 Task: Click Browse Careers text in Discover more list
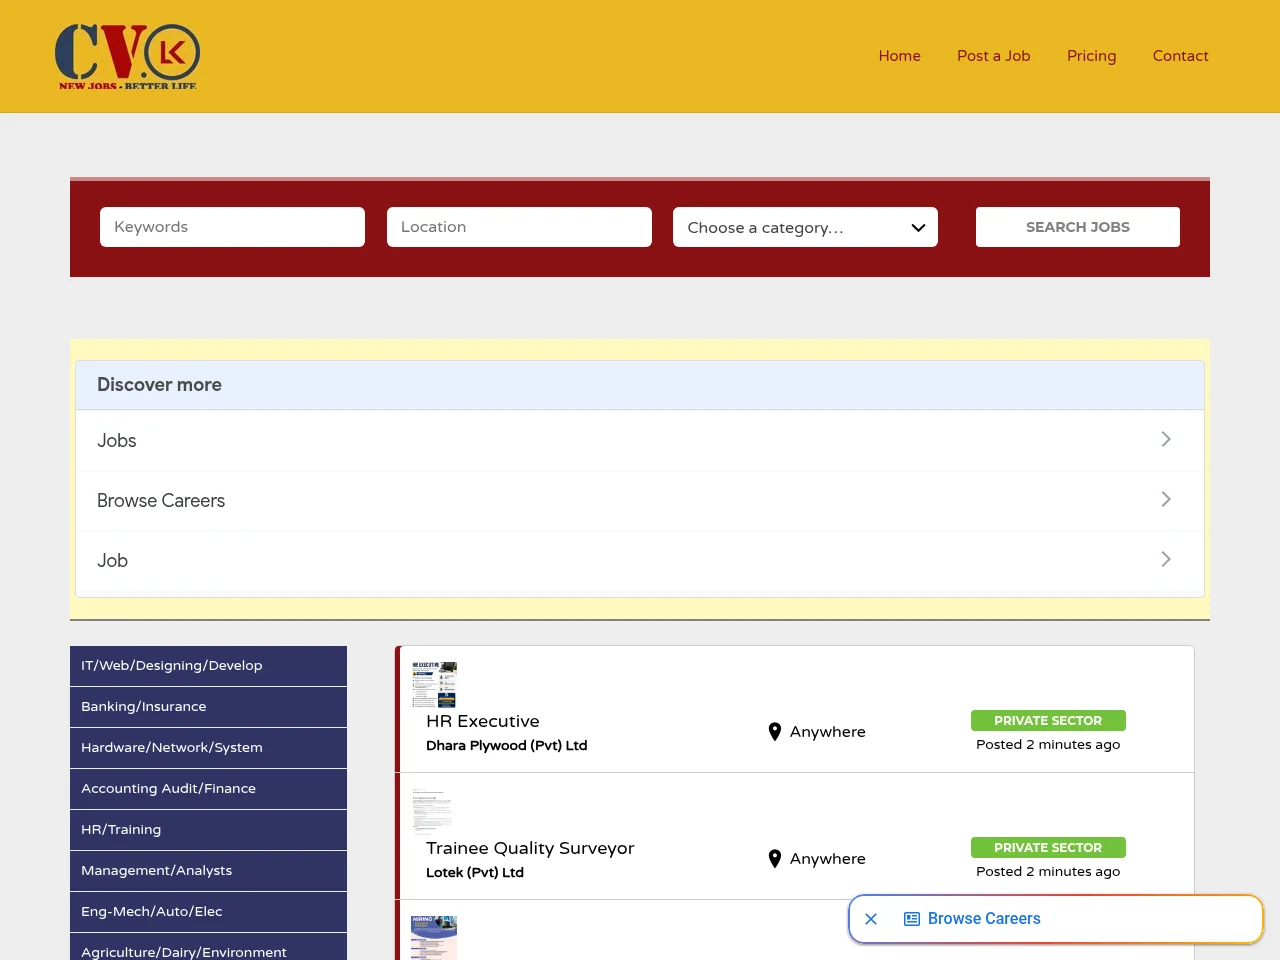point(161,501)
